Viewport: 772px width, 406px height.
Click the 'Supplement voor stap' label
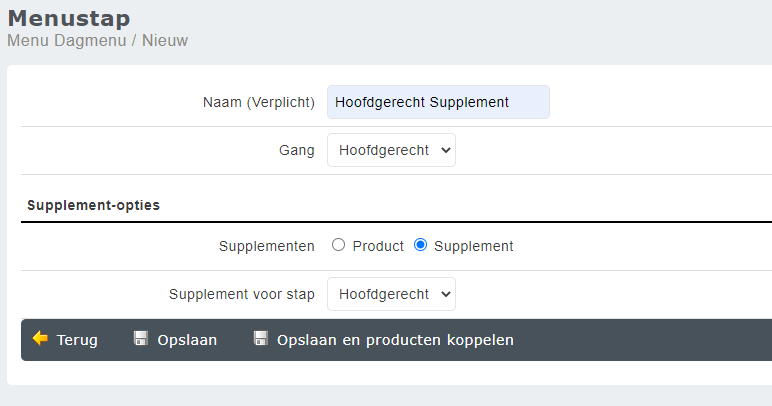point(242,294)
